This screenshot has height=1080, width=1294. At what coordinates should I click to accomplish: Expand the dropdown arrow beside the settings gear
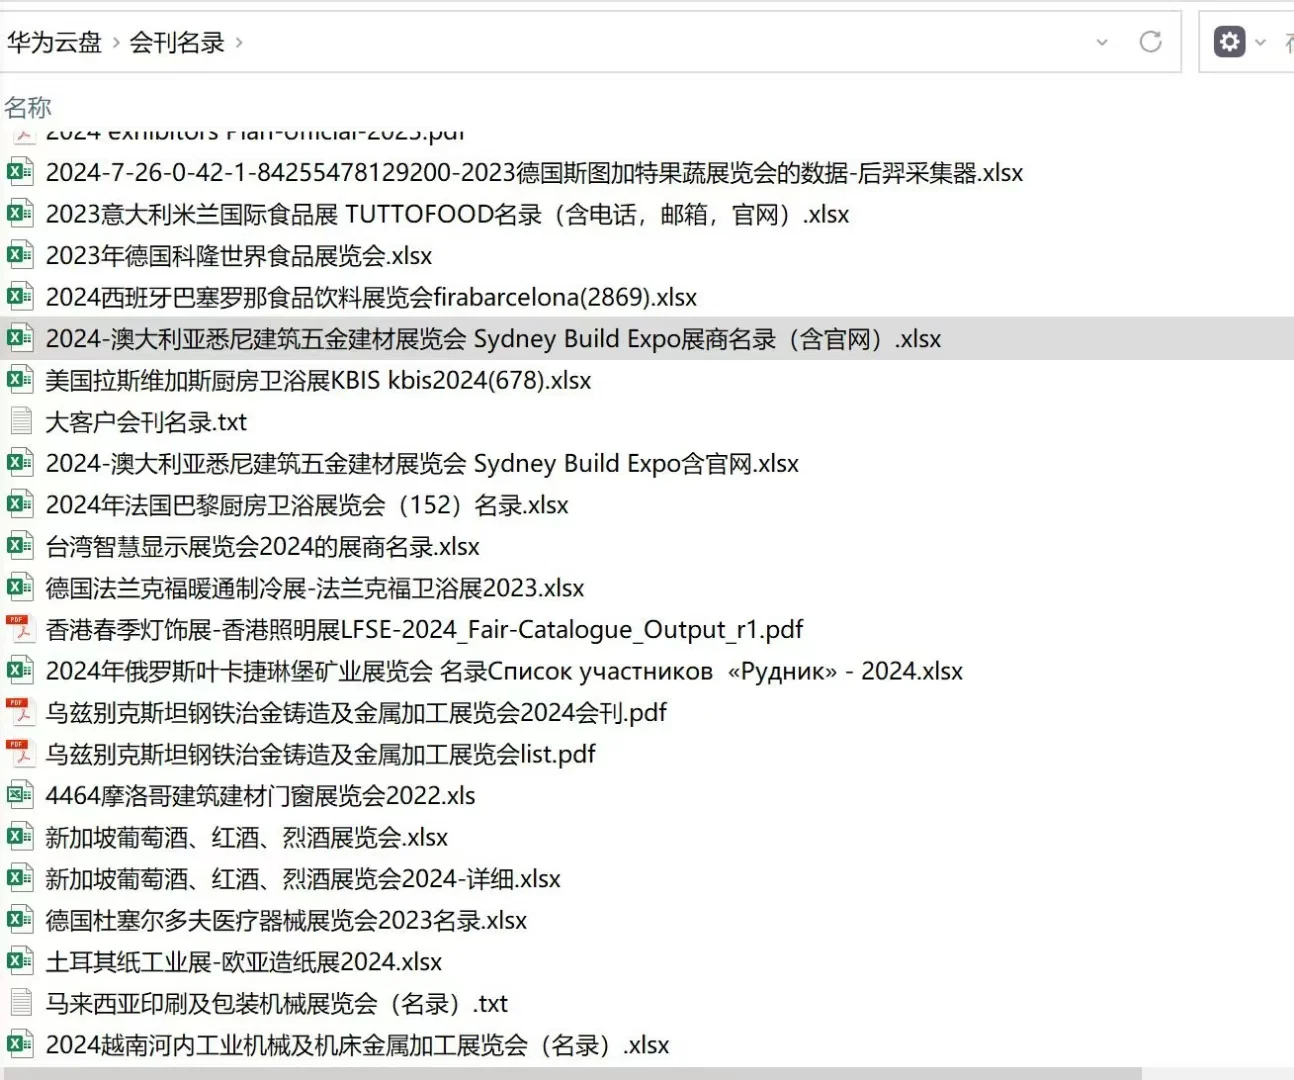click(x=1260, y=44)
